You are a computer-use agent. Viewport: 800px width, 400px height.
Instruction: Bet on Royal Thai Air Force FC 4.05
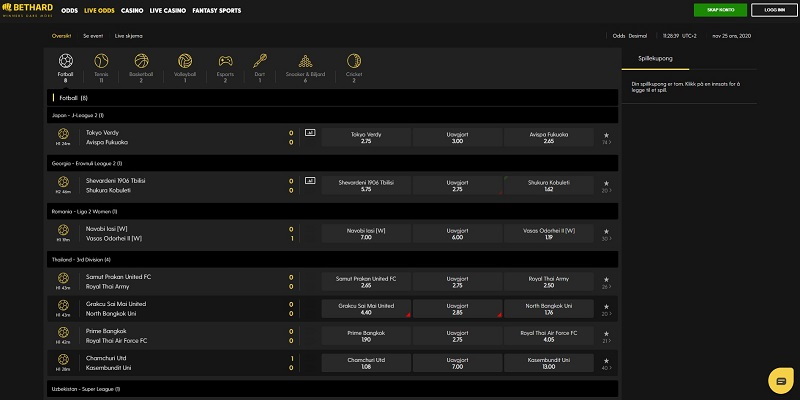click(x=548, y=336)
